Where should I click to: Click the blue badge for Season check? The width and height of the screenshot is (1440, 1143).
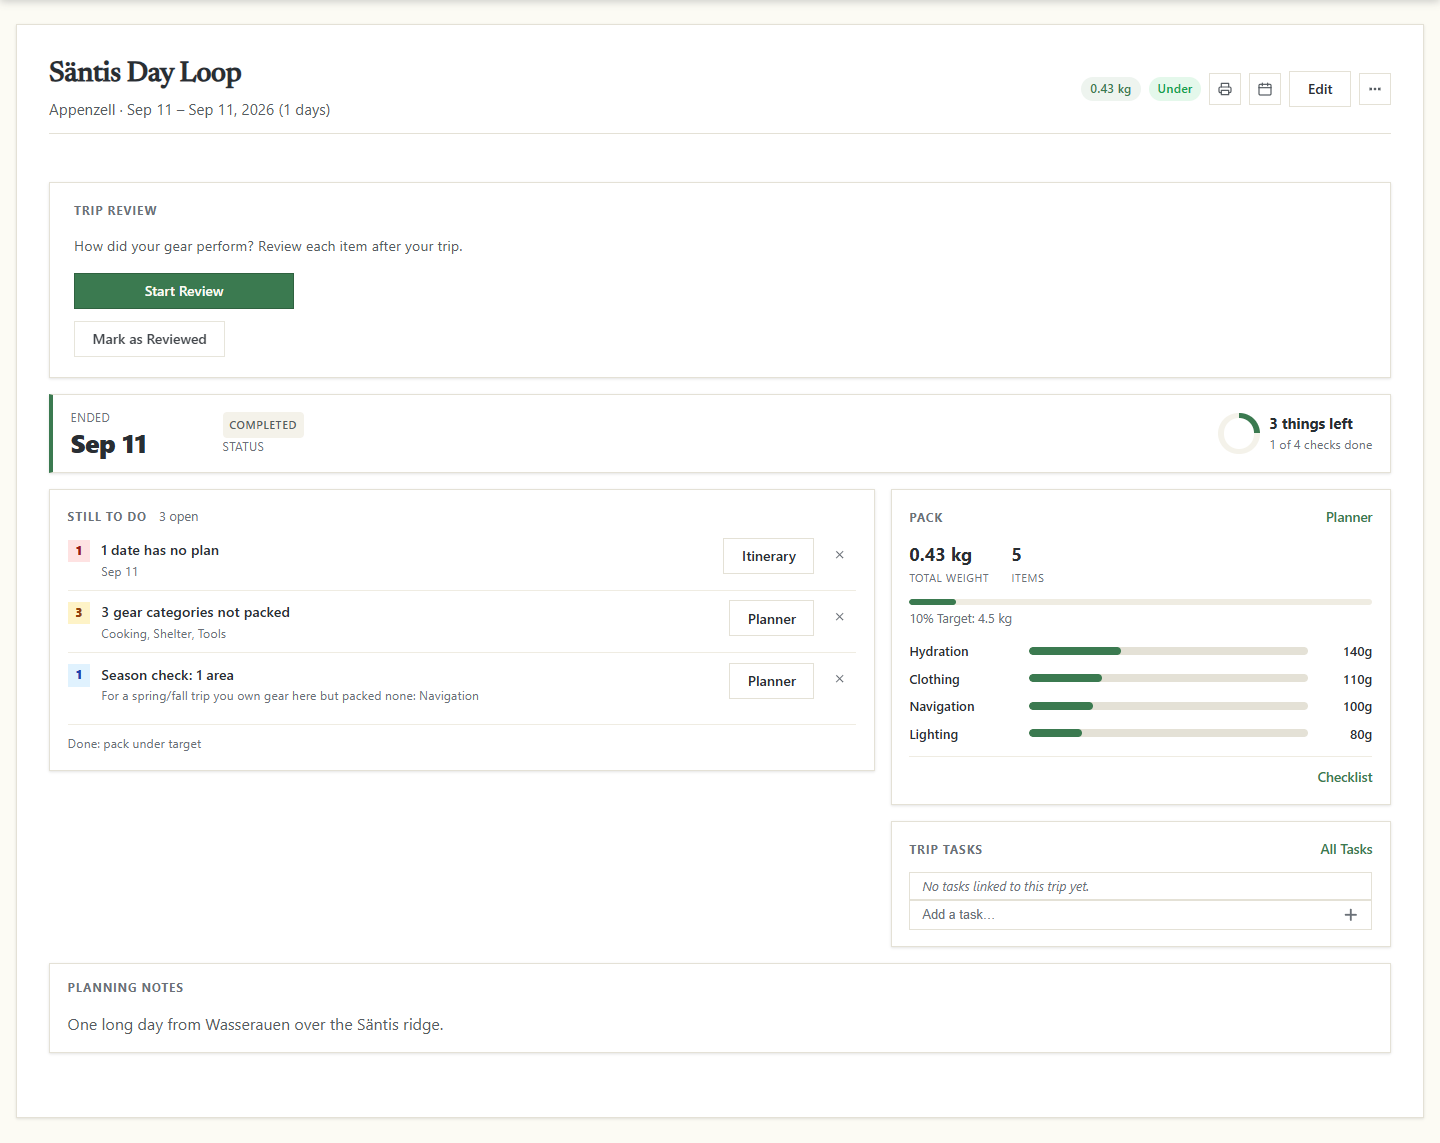tap(79, 675)
